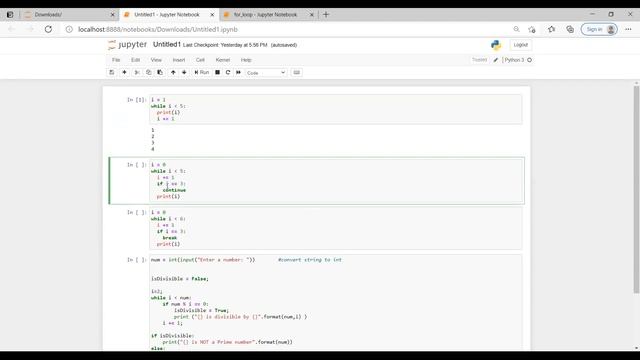Save the notebook with the save and checkpoint icon
This screenshot has height=360, width=640.
click(111, 72)
